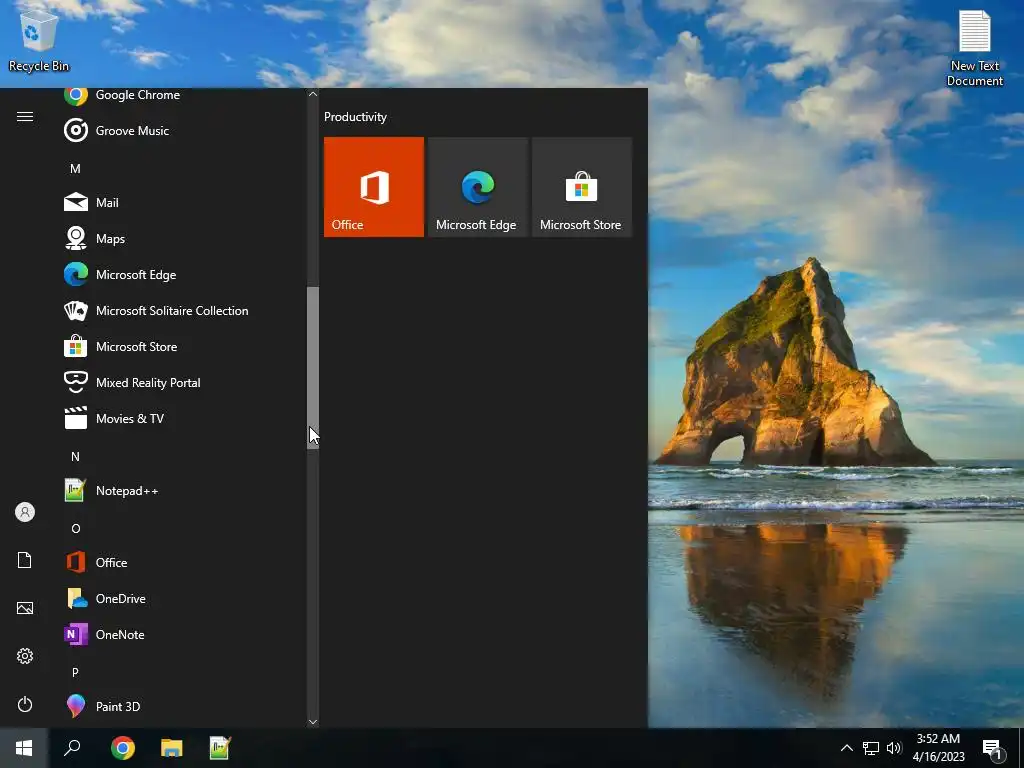Click the app list scroll-up arrow
1024x768 pixels.
pyautogui.click(x=313, y=94)
